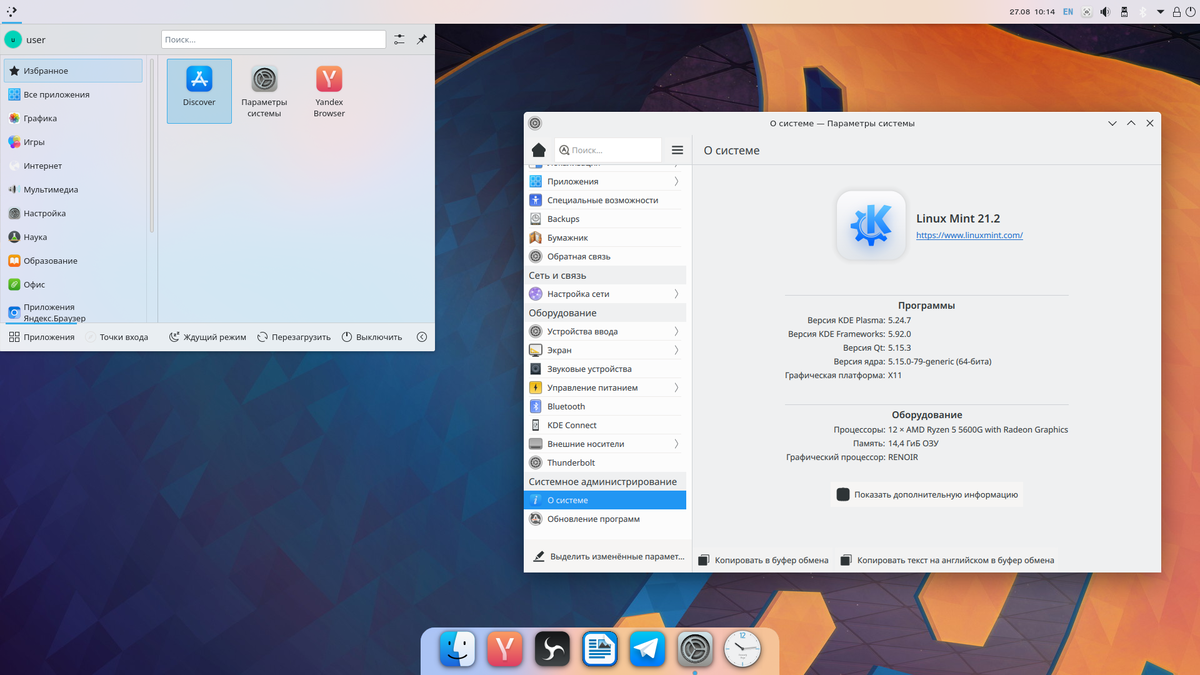The image size is (1200, 675).
Task: Open Звуковые устройства settings
Action: coord(605,369)
